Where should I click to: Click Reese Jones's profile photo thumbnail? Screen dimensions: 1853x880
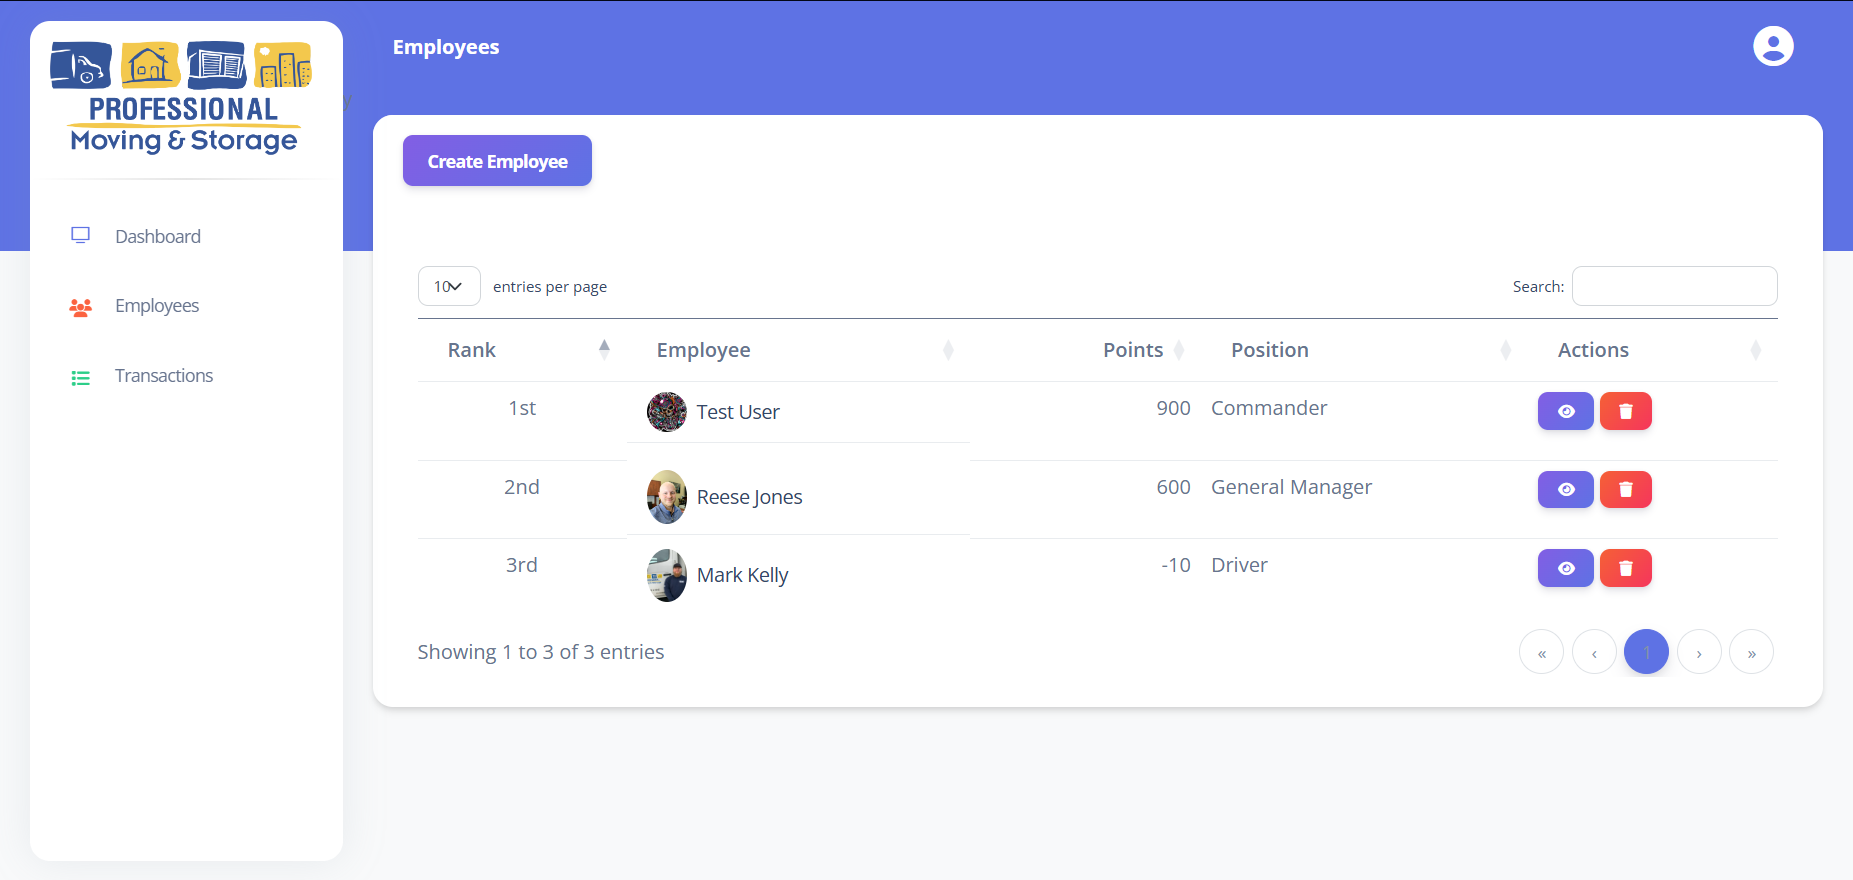[x=666, y=497]
